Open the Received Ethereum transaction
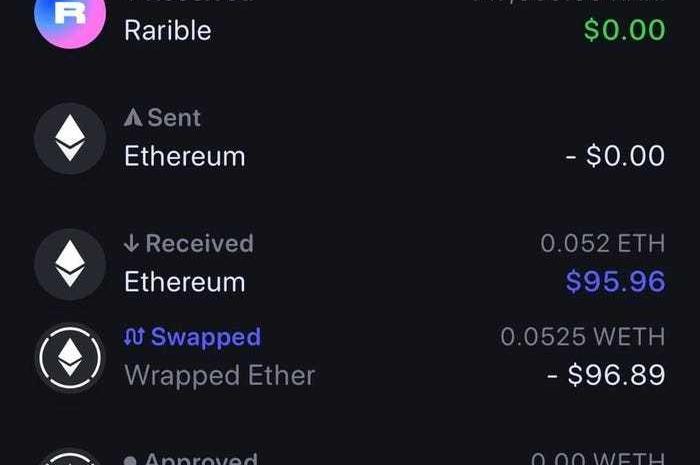Viewport: 700px width, 465px height. 350,264
